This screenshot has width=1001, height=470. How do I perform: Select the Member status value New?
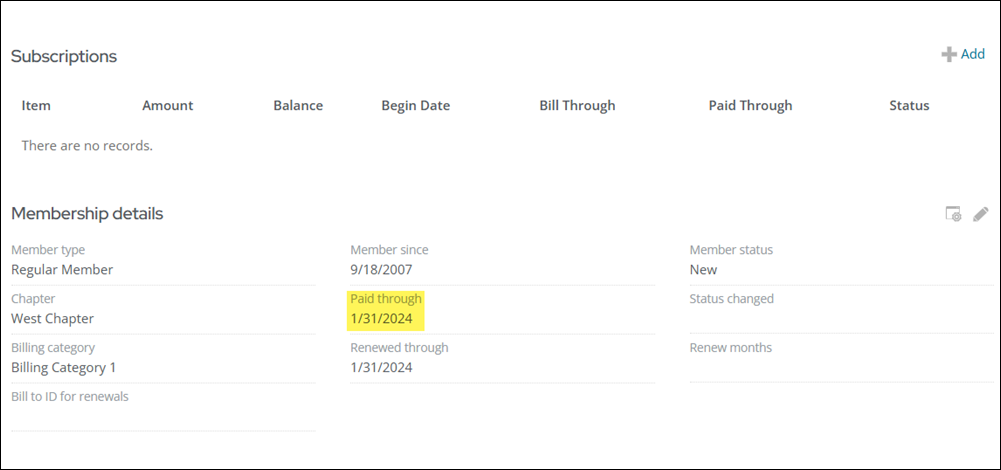point(703,270)
